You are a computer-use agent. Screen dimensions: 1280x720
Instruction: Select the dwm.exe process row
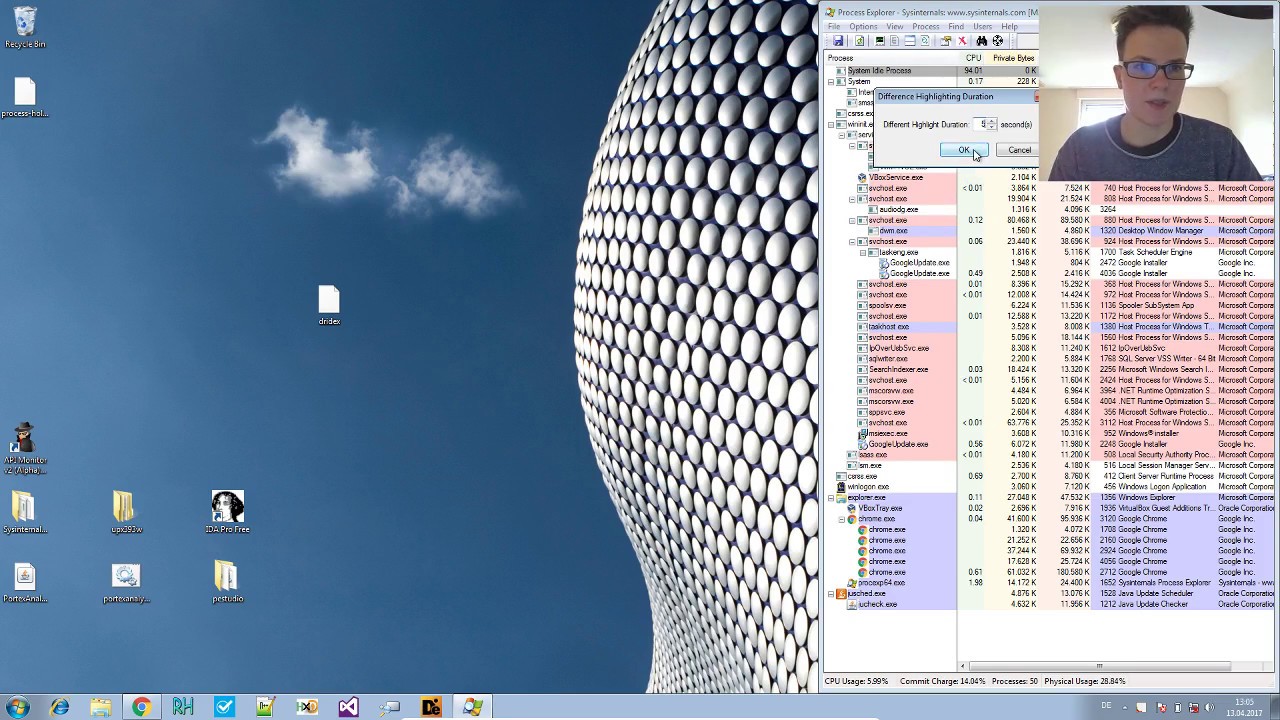click(x=1050, y=231)
